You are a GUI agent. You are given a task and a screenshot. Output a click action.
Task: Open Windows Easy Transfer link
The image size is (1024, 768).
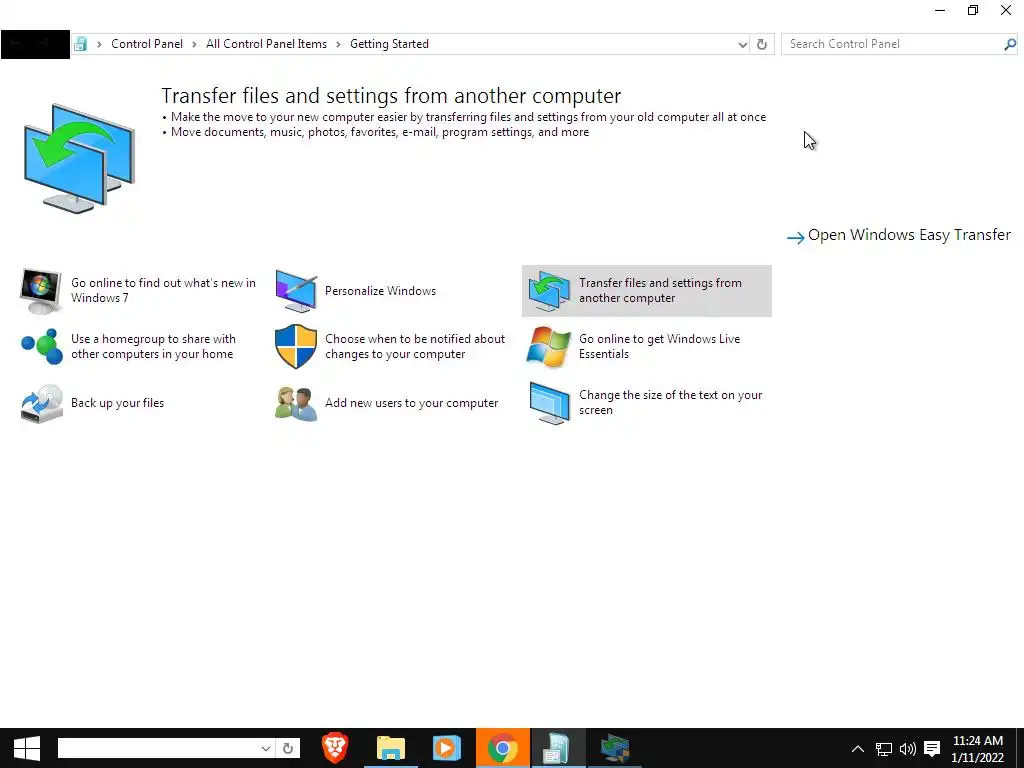coord(899,235)
